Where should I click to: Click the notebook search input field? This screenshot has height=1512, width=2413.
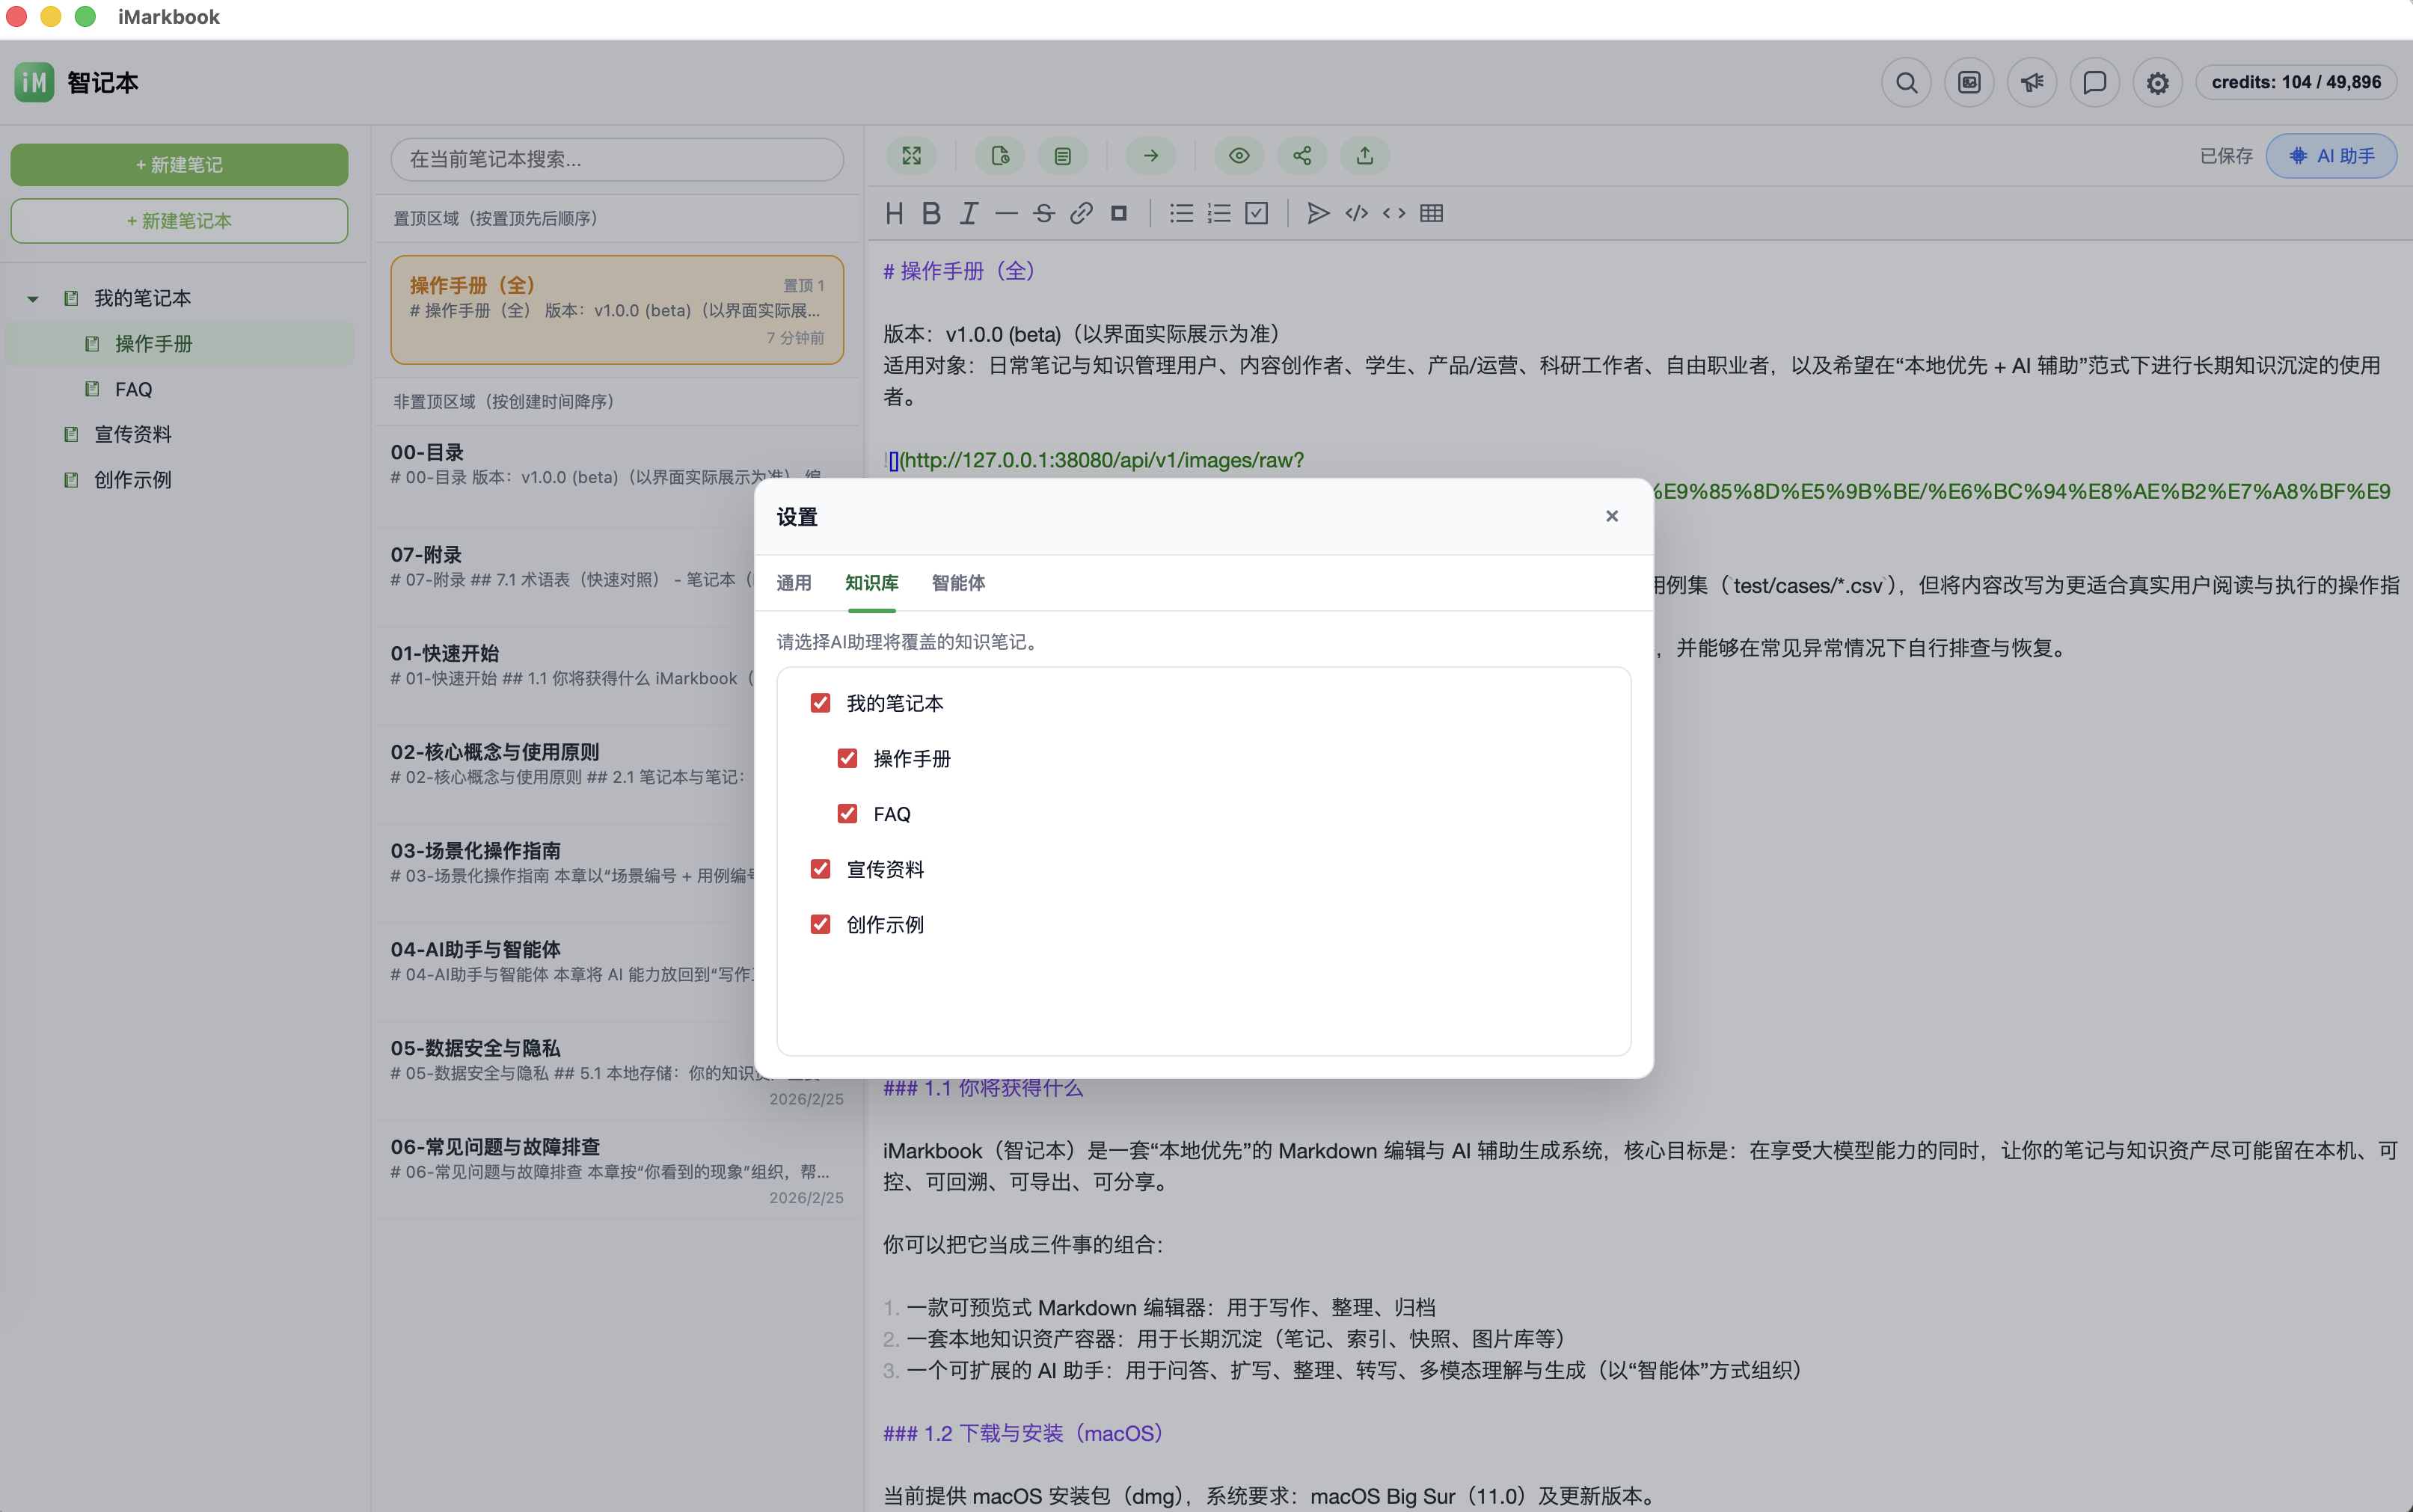(x=616, y=159)
